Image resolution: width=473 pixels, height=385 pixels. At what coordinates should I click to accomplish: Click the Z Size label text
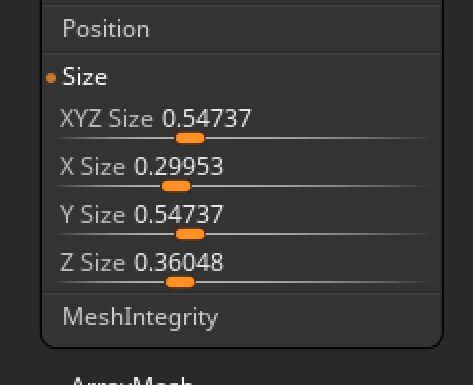(x=93, y=262)
